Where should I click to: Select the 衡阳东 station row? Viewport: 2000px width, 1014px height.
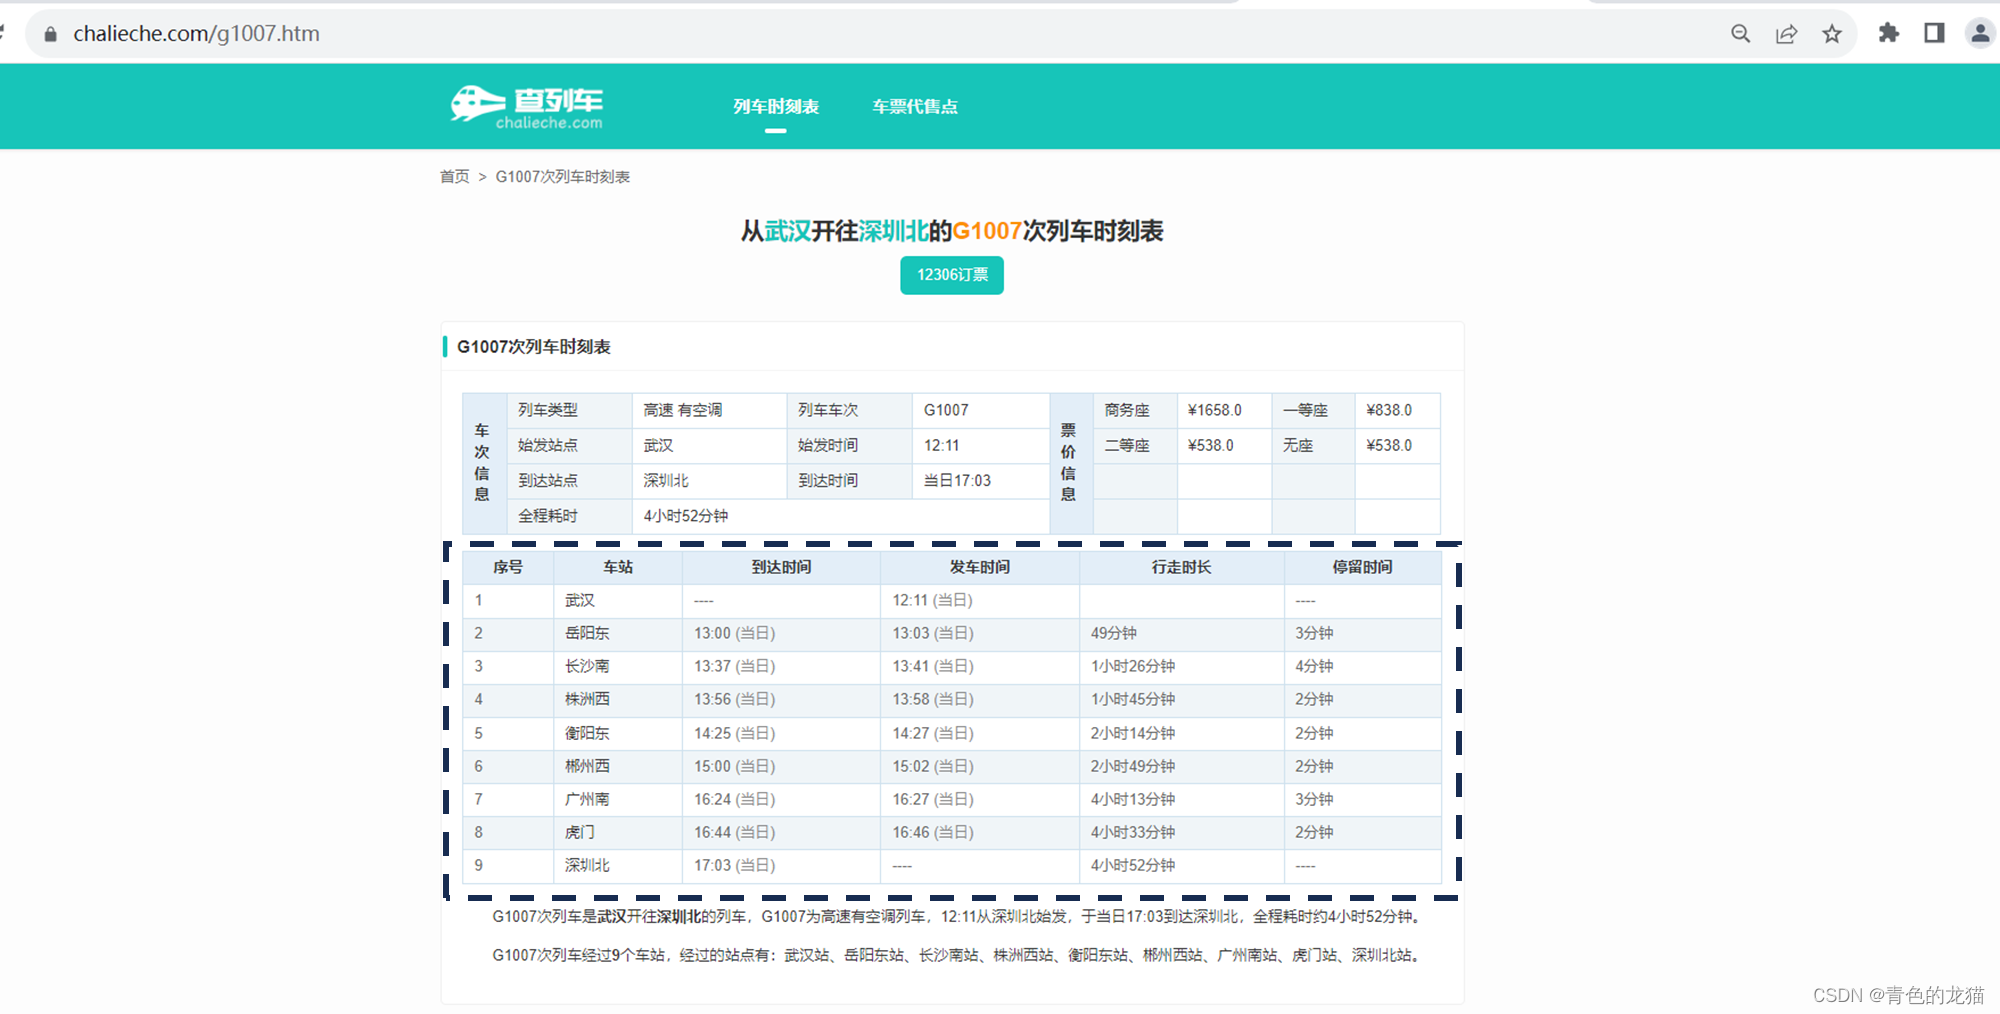tap(952, 733)
